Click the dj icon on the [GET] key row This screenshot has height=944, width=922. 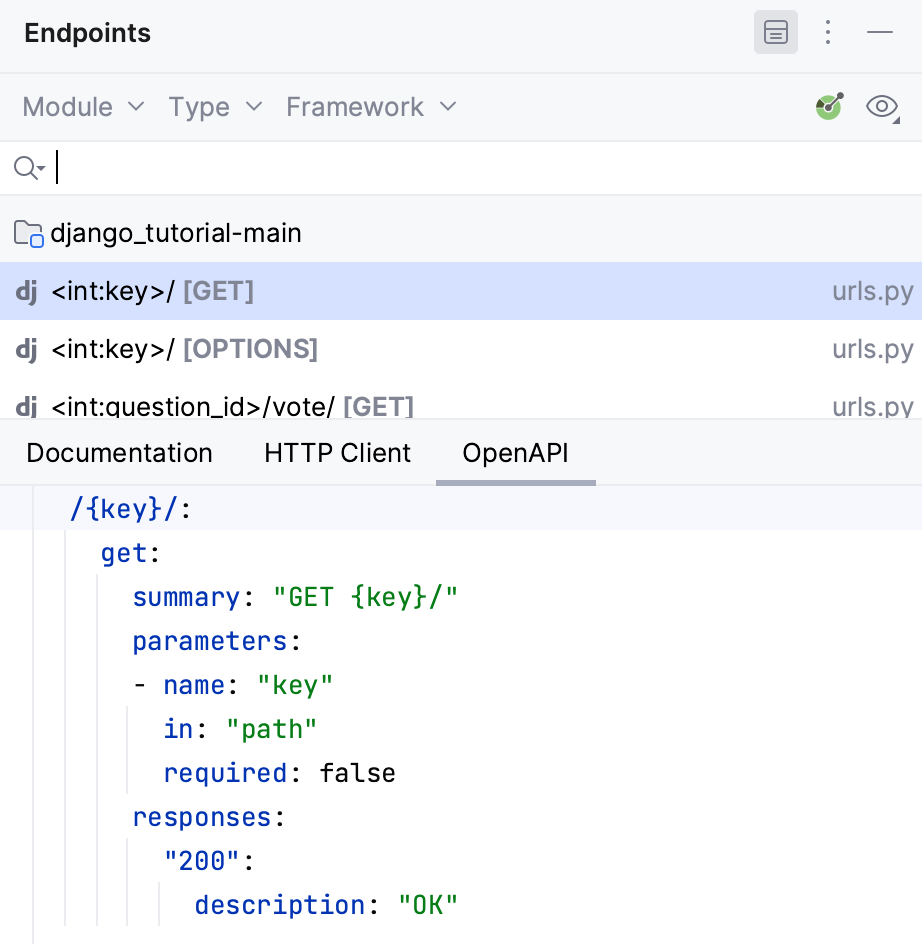[26, 292]
